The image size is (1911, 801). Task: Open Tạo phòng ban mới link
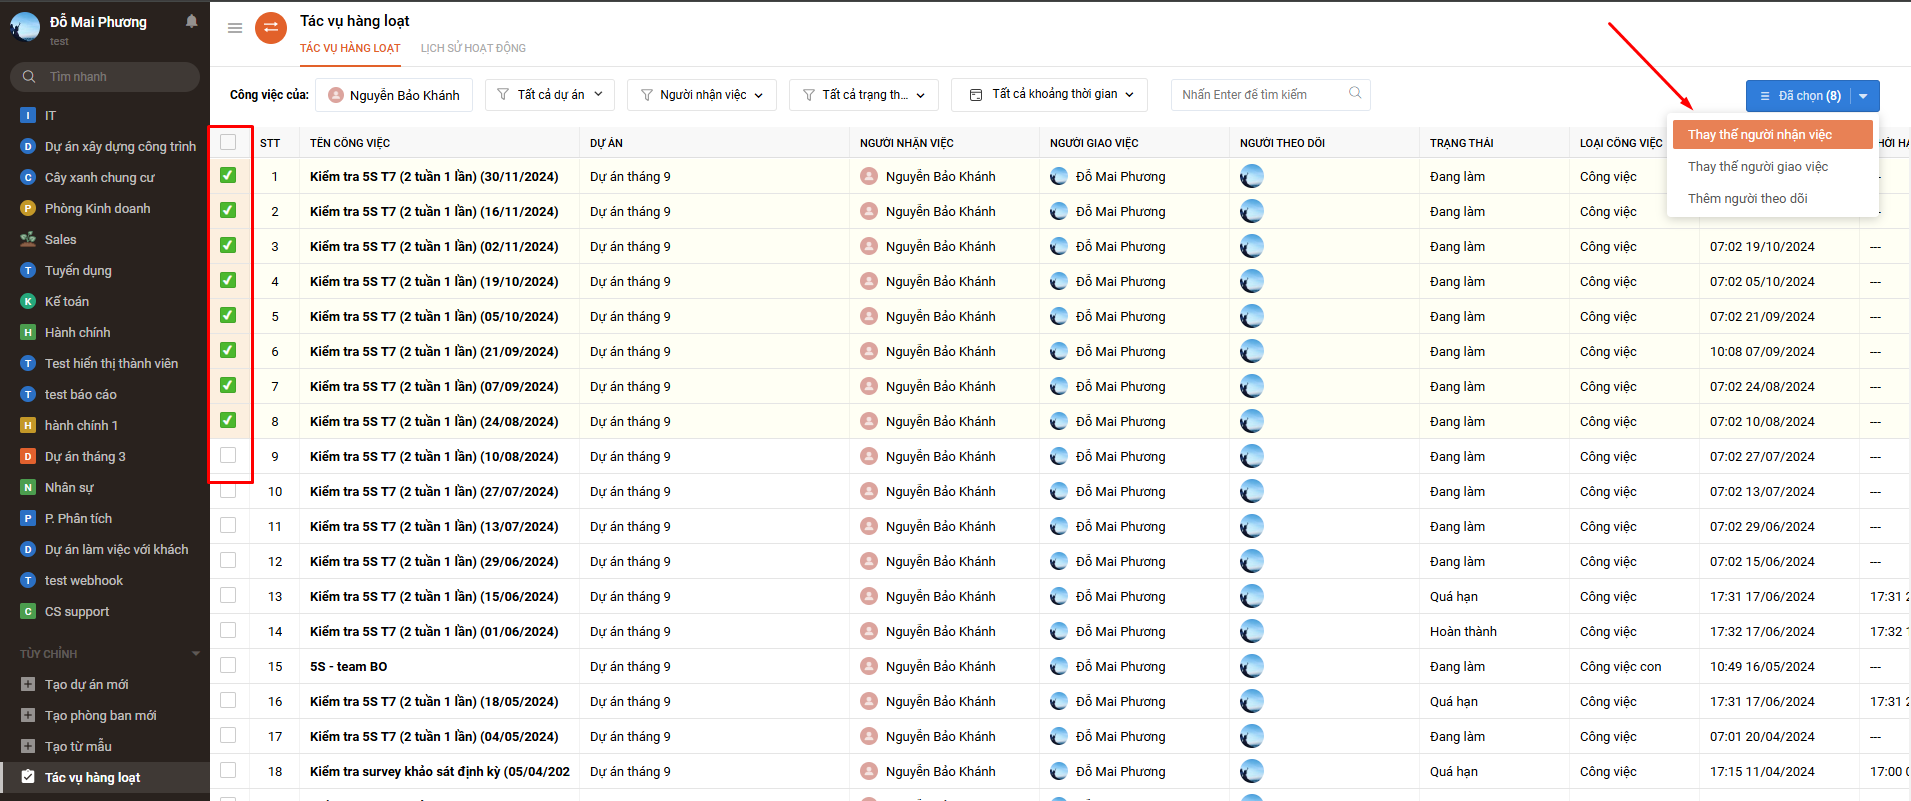pyautogui.click(x=100, y=715)
